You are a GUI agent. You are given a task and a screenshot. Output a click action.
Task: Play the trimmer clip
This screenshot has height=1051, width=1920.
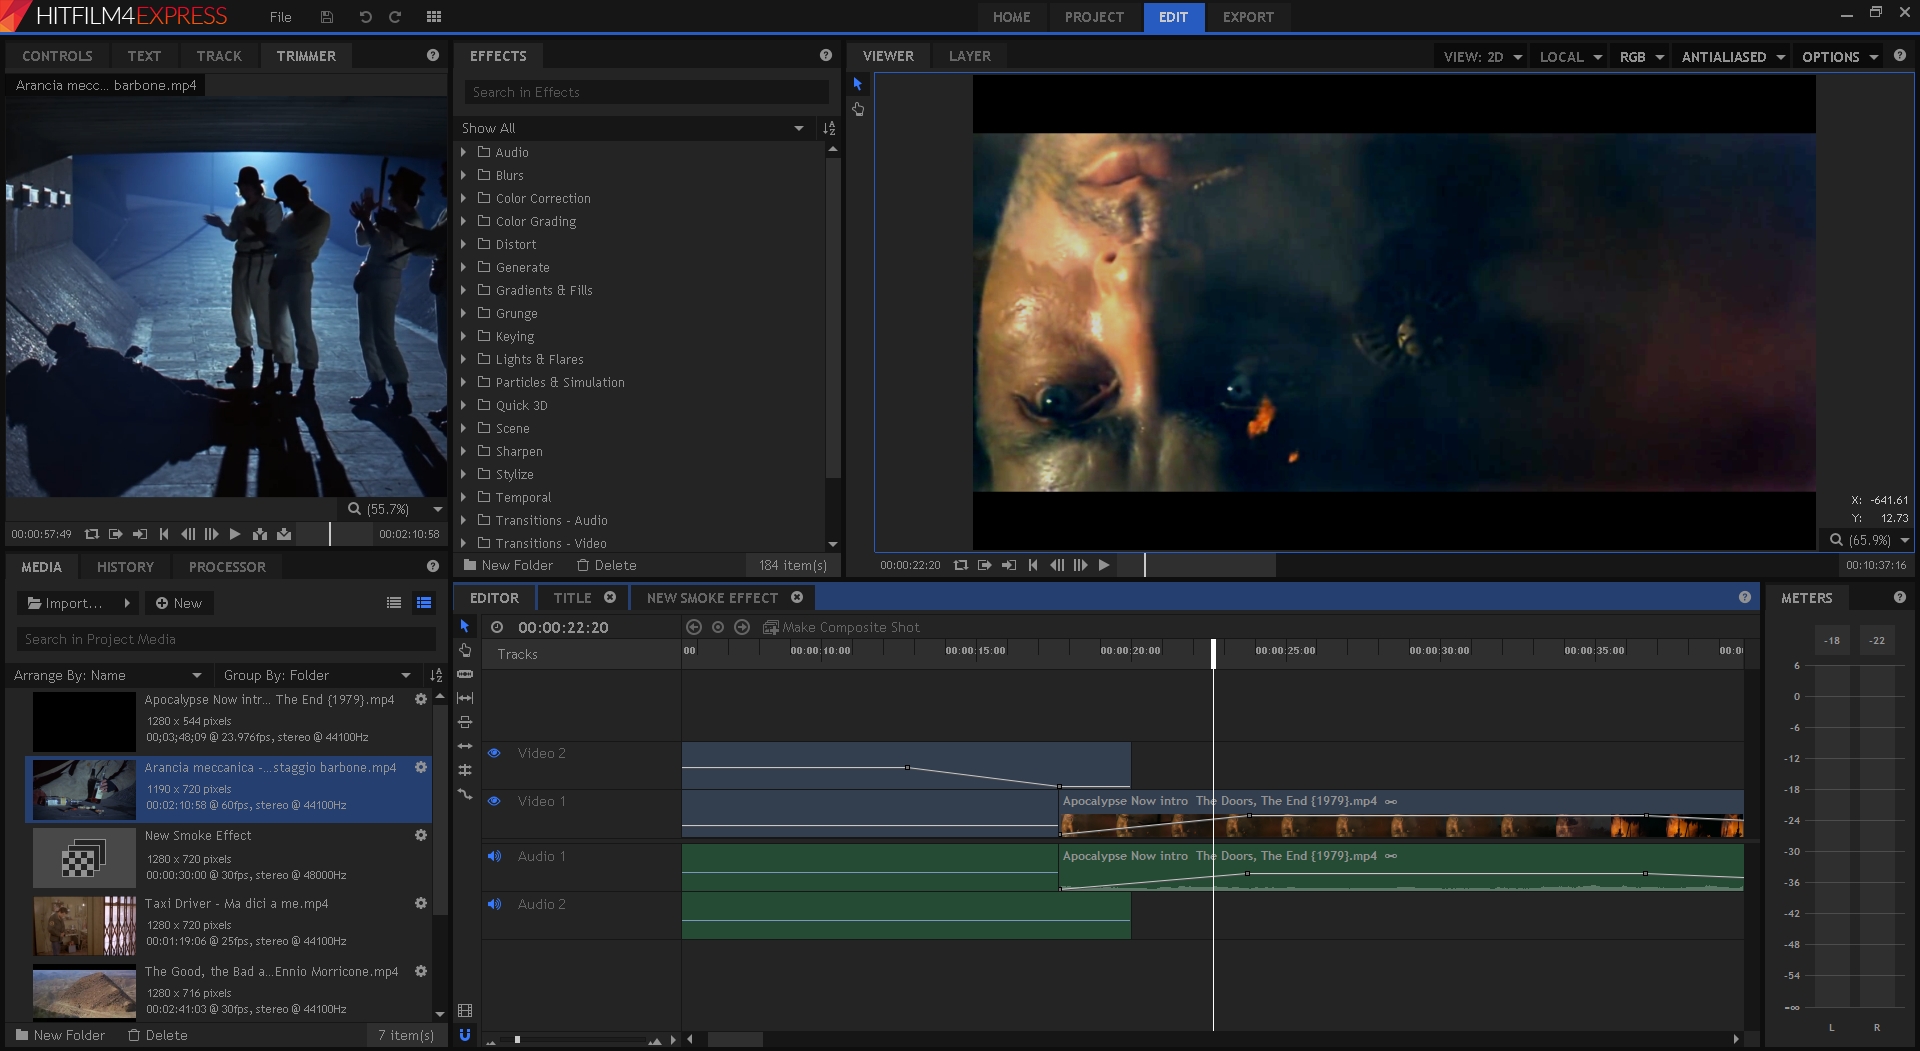pyautogui.click(x=235, y=534)
